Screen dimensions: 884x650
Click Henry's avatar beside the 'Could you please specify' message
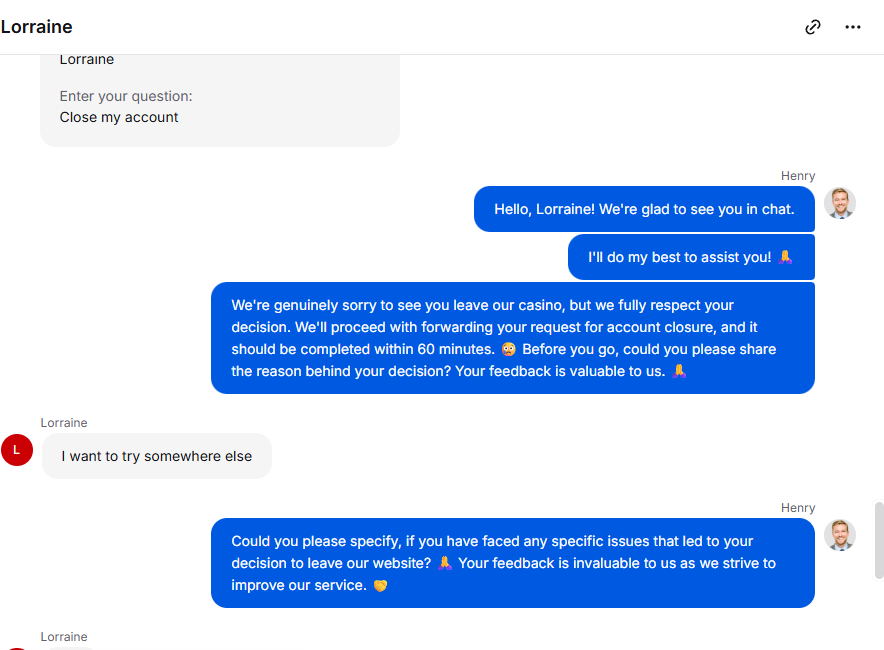click(x=840, y=535)
